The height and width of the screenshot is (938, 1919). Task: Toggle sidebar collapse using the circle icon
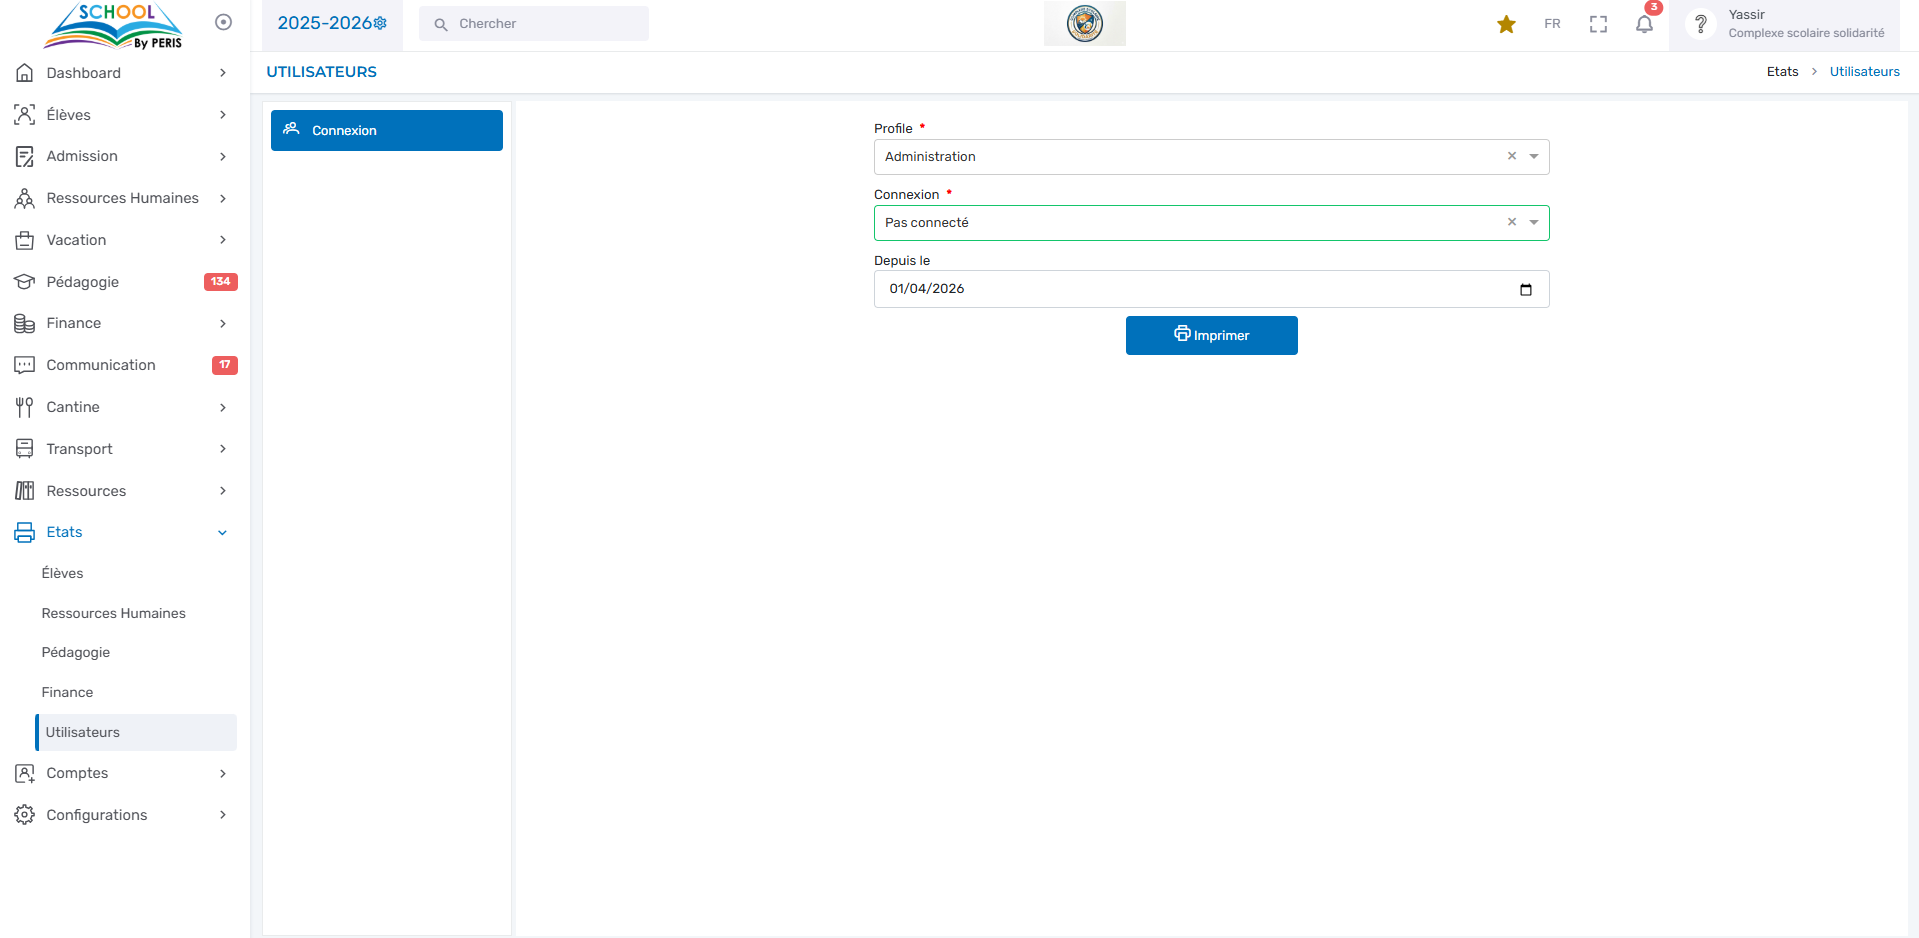223,22
